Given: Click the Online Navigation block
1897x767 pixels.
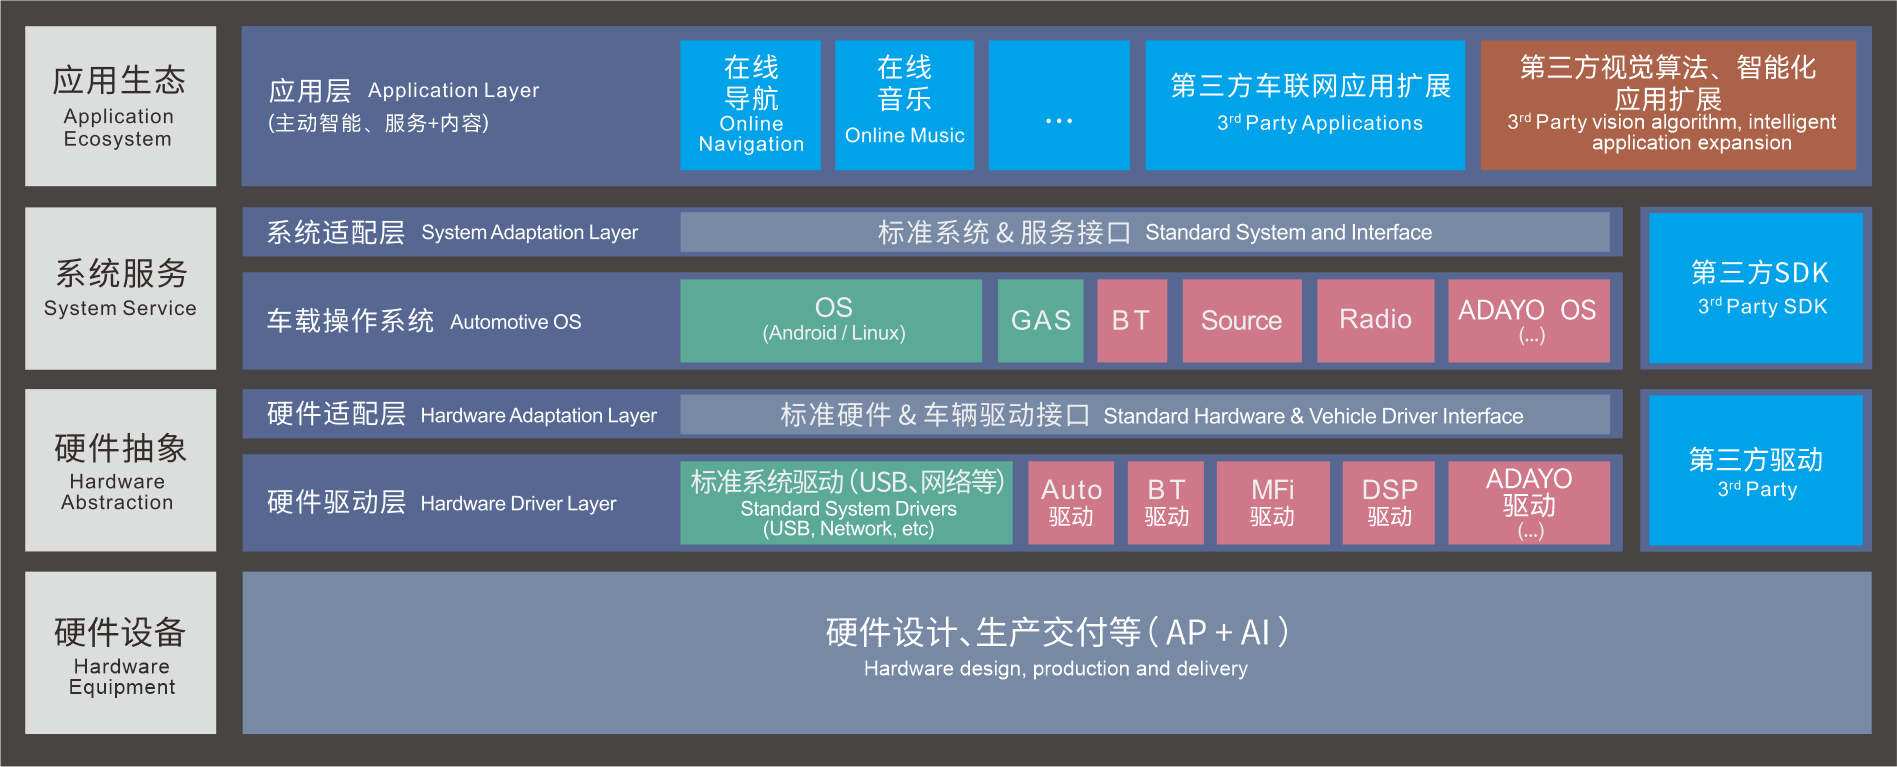Looking at the screenshot, I should pyautogui.click(x=750, y=105).
